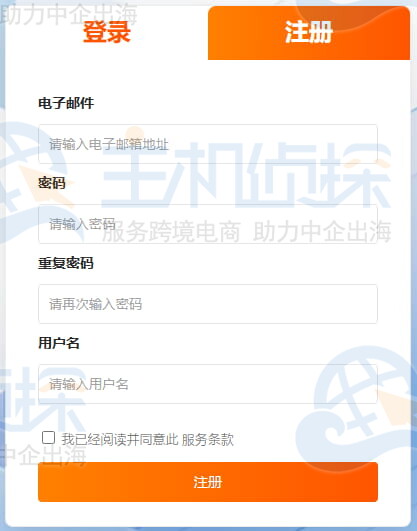Click into the 请输入密码 password field
Image resolution: width=417 pixels, height=531 pixels.
pos(208,224)
